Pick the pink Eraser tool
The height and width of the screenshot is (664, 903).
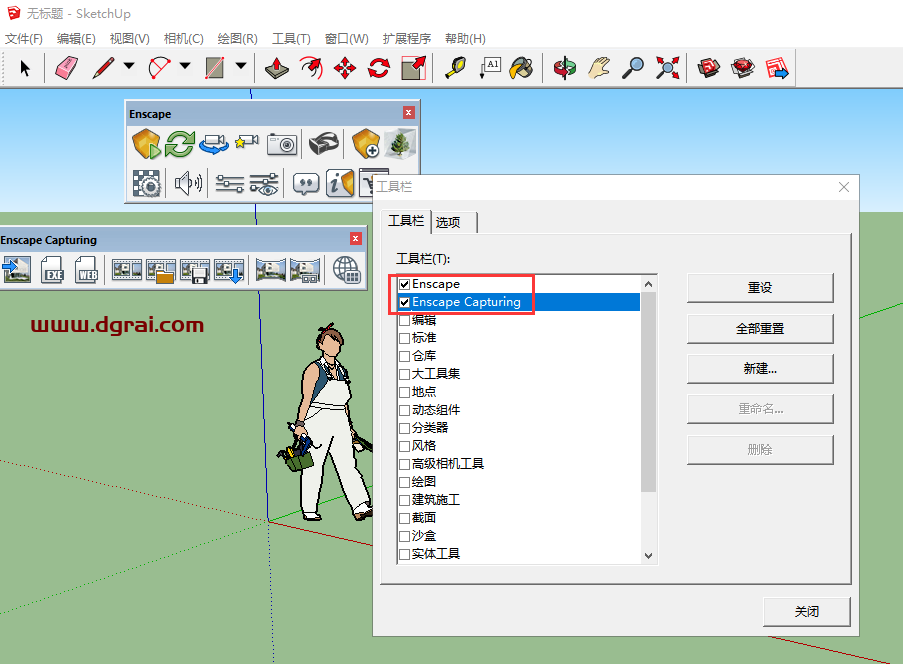67,68
